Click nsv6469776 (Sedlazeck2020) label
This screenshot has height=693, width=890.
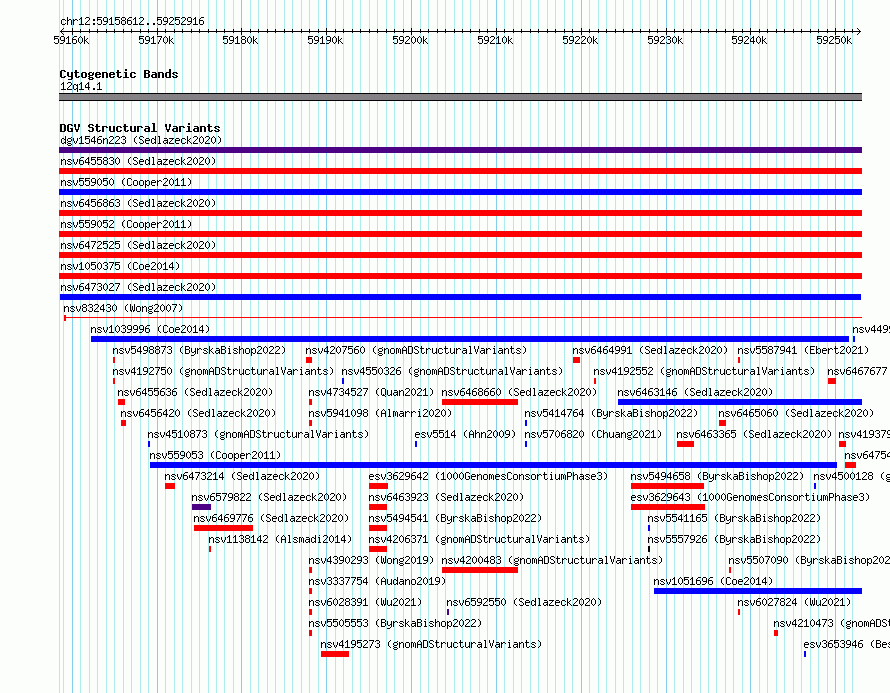[x=271, y=518]
